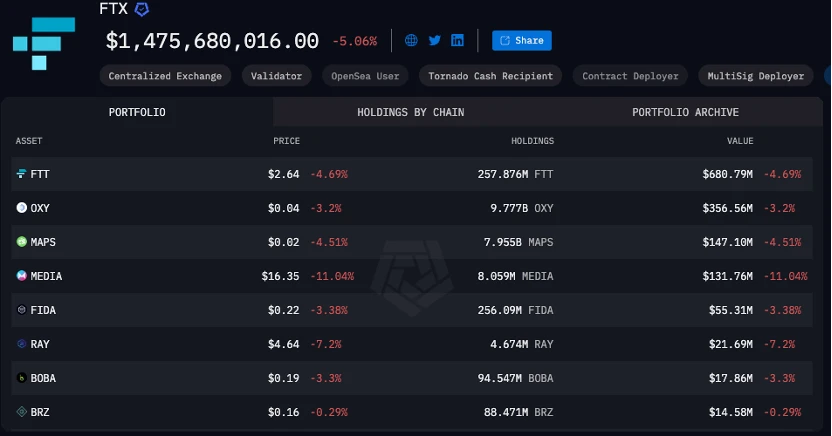Select the Tornado Cash Recipient tag
832x436 pixels.
click(x=490, y=76)
